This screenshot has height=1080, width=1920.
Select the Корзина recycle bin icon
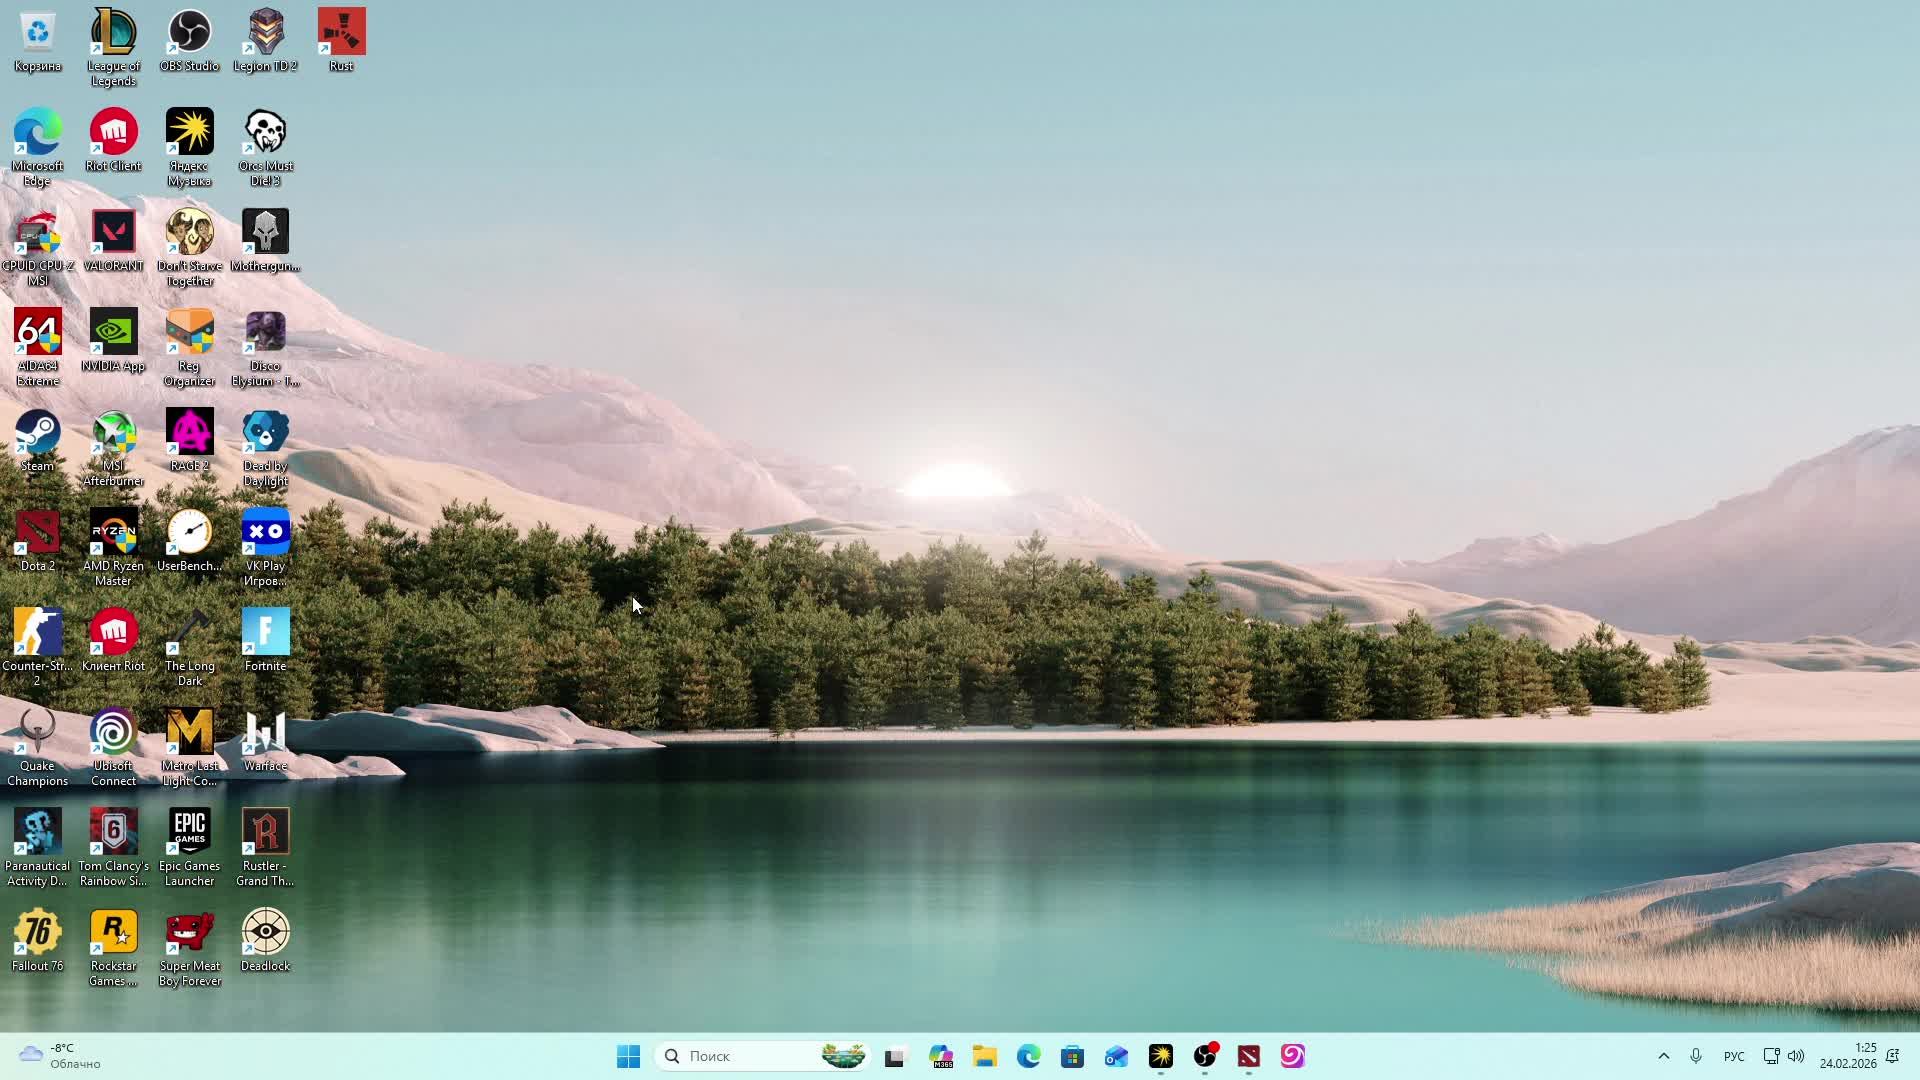(x=37, y=33)
